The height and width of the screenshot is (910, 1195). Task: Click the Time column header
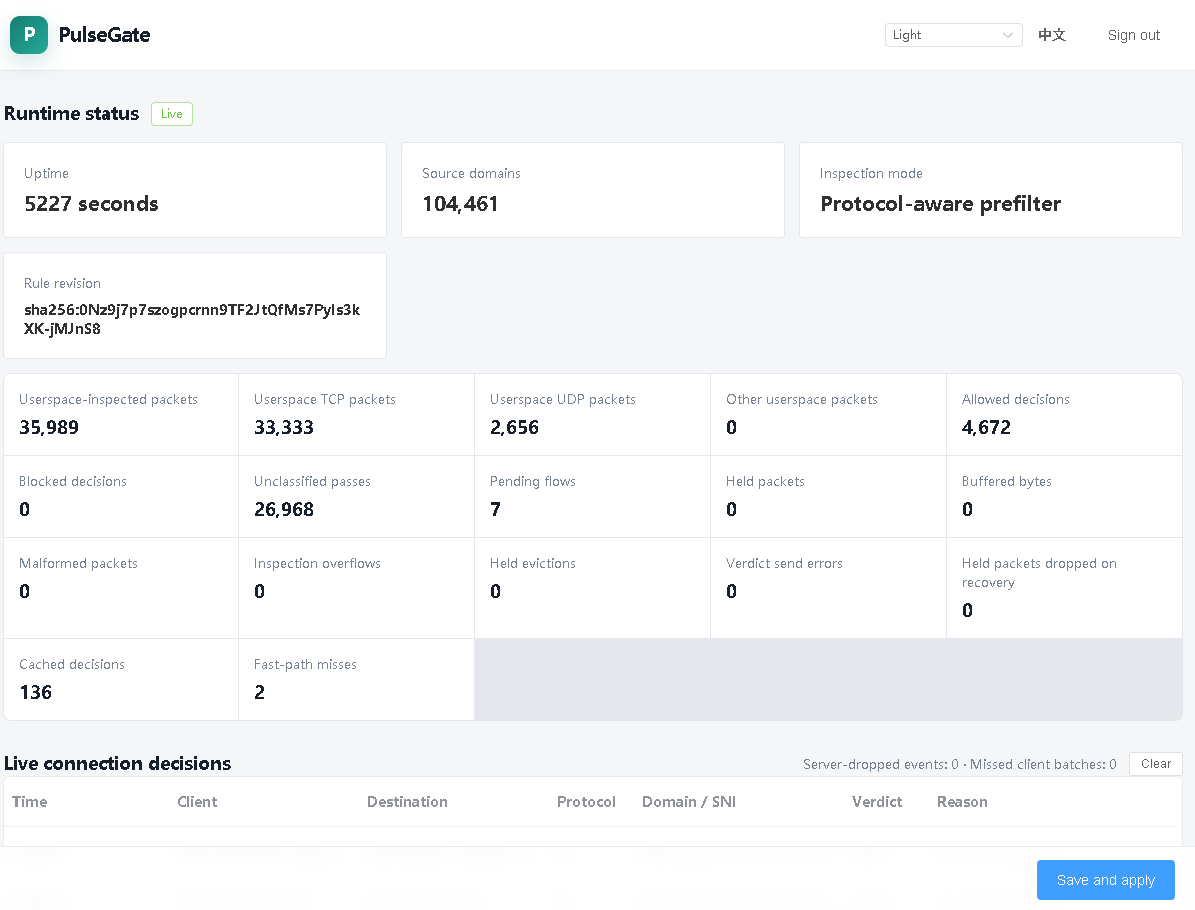pos(30,802)
